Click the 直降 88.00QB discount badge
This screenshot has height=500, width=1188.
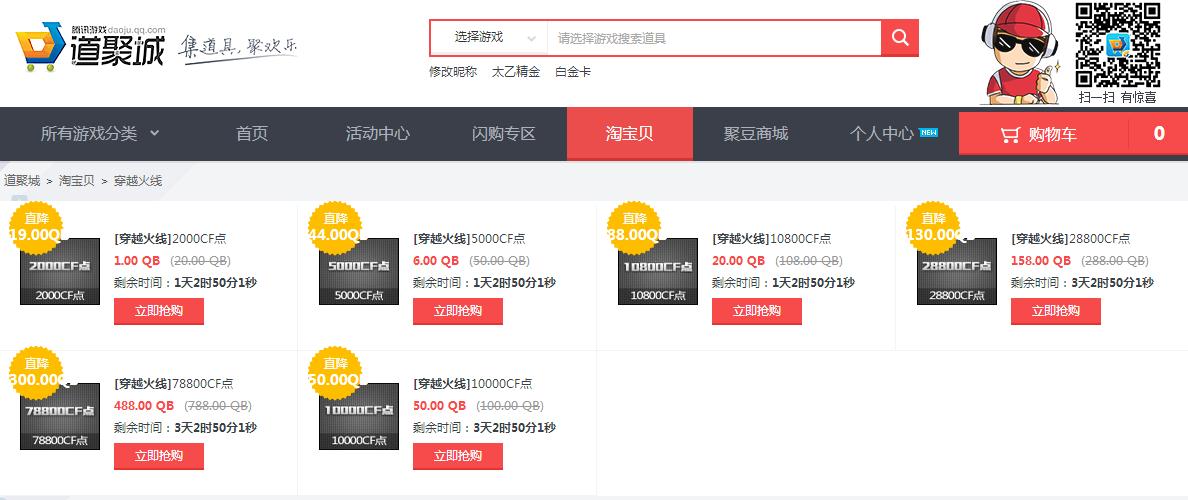click(634, 228)
